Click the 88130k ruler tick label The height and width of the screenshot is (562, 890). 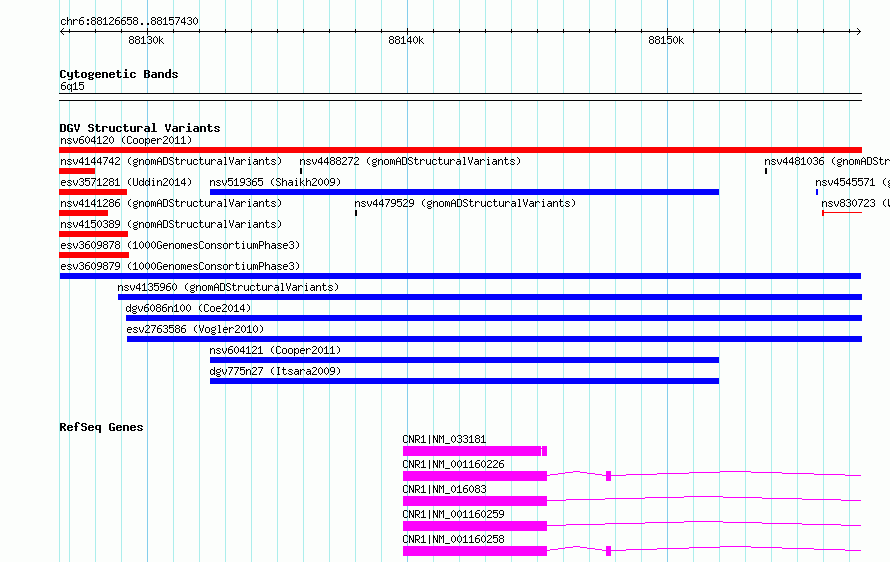coord(146,40)
